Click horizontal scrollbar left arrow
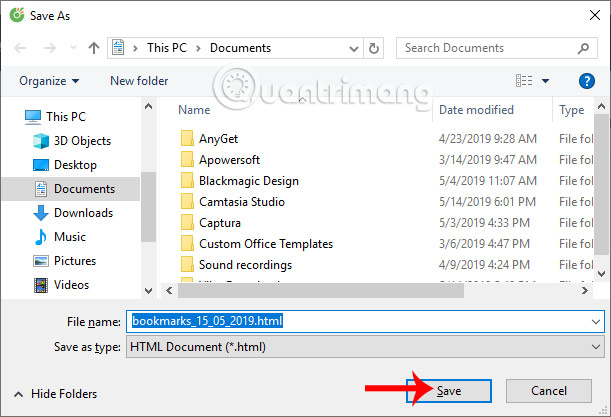The height and width of the screenshot is (417, 611). coord(169,290)
